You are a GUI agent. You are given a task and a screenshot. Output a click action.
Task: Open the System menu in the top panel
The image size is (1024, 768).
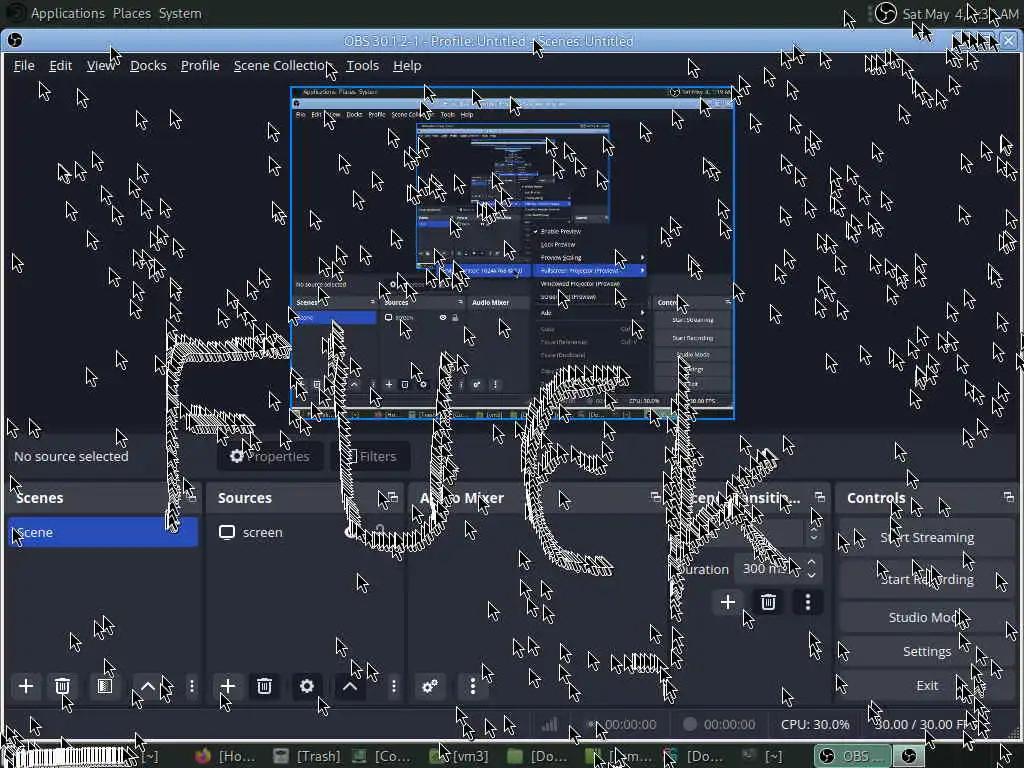coord(180,13)
